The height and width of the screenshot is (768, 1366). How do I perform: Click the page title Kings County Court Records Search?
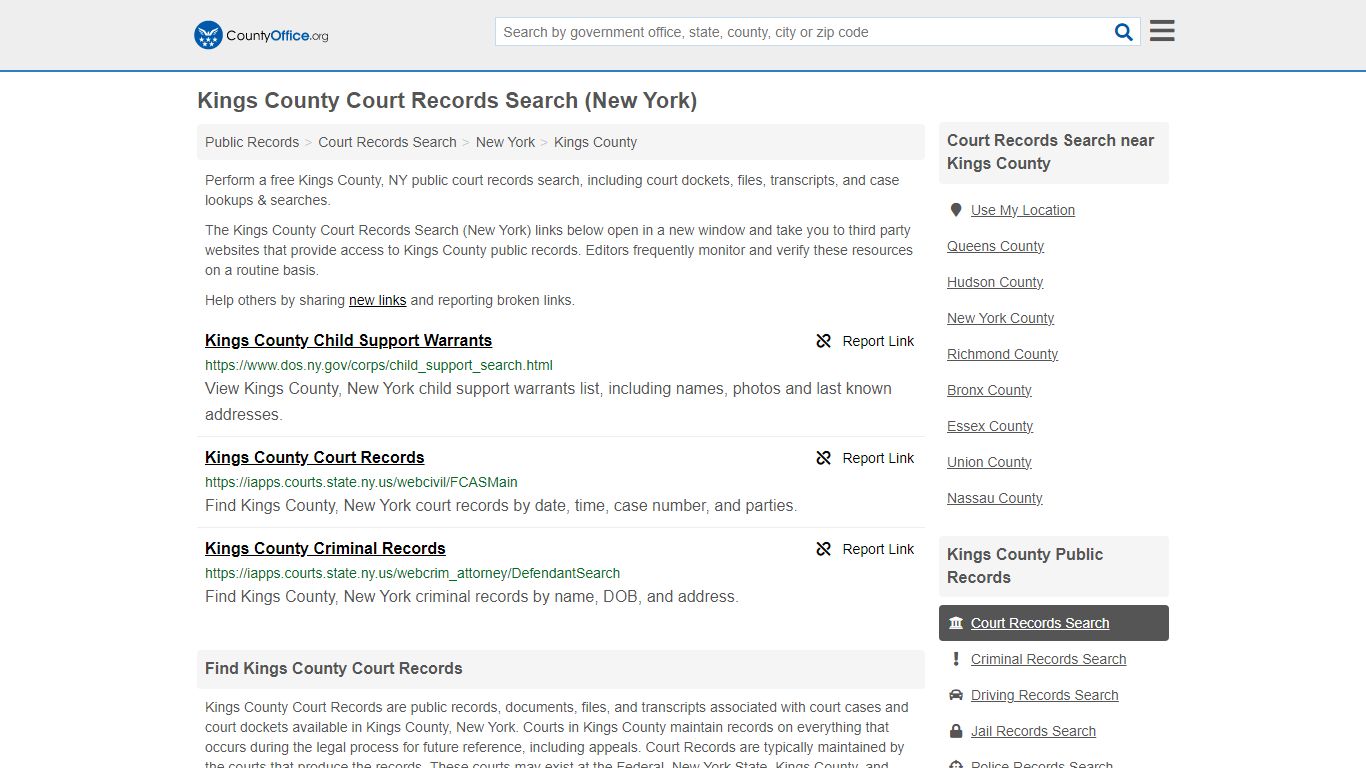tap(447, 100)
